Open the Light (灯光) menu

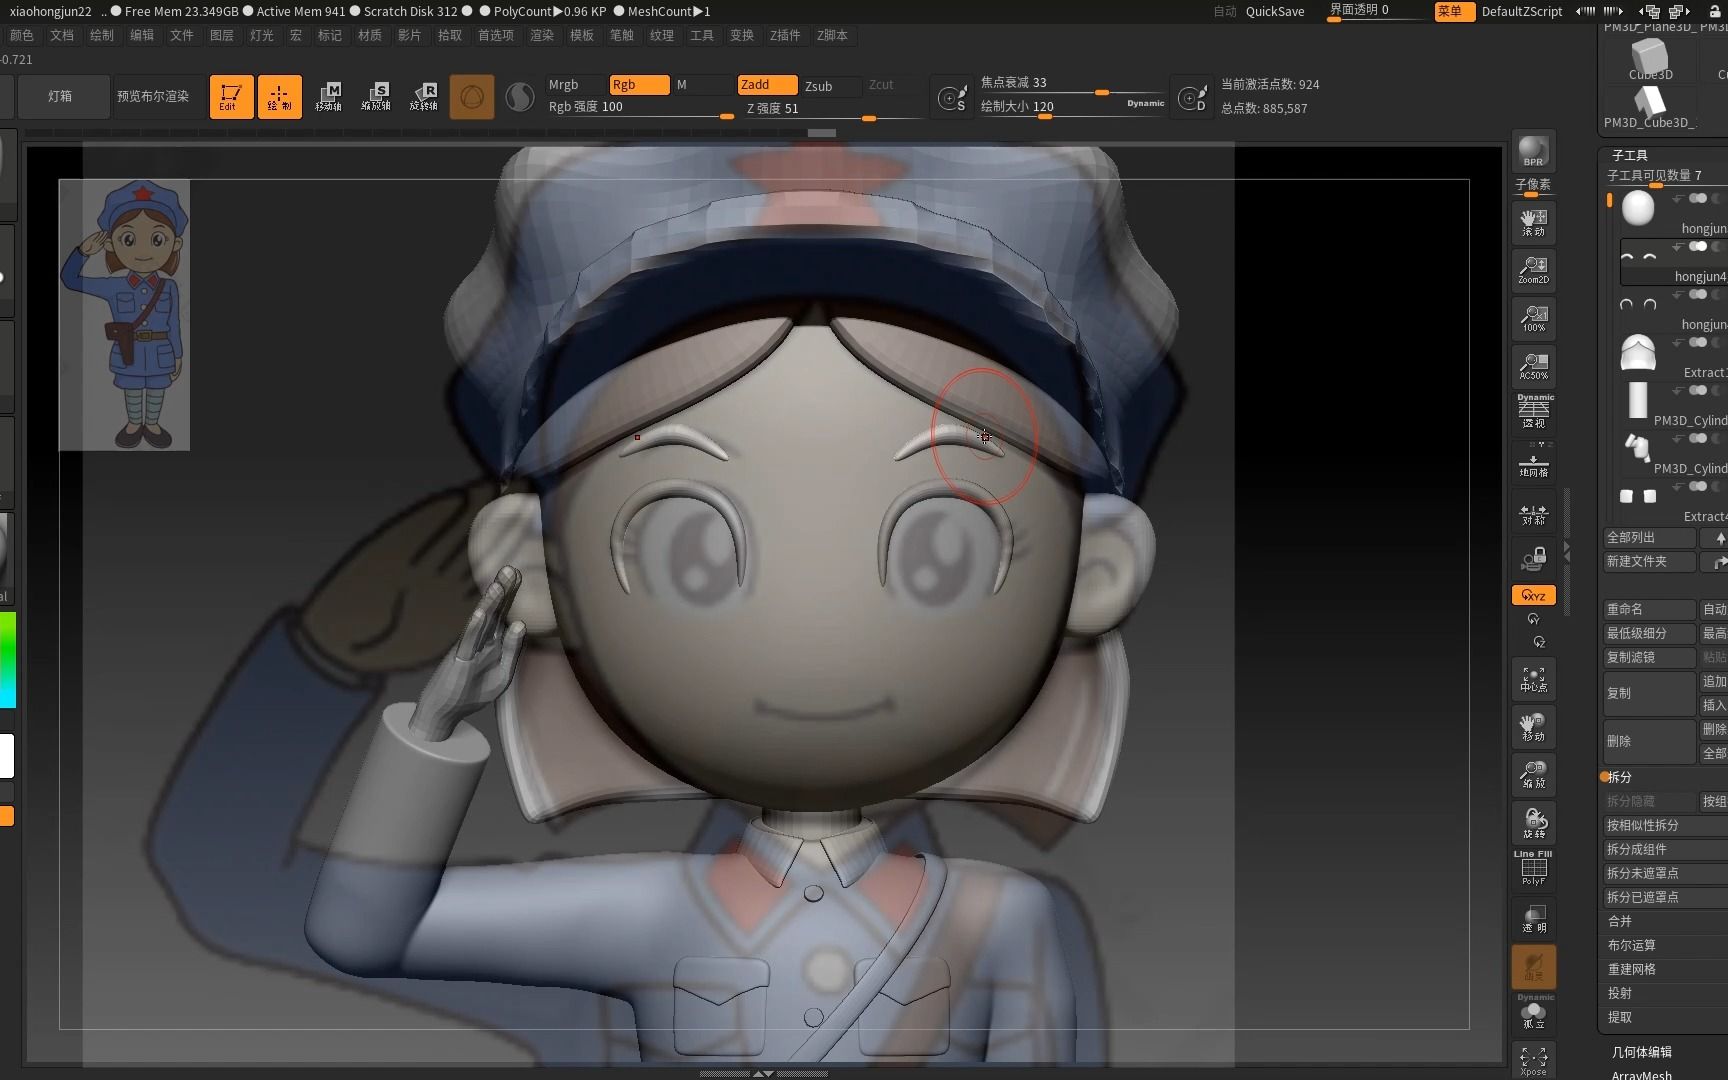point(262,35)
